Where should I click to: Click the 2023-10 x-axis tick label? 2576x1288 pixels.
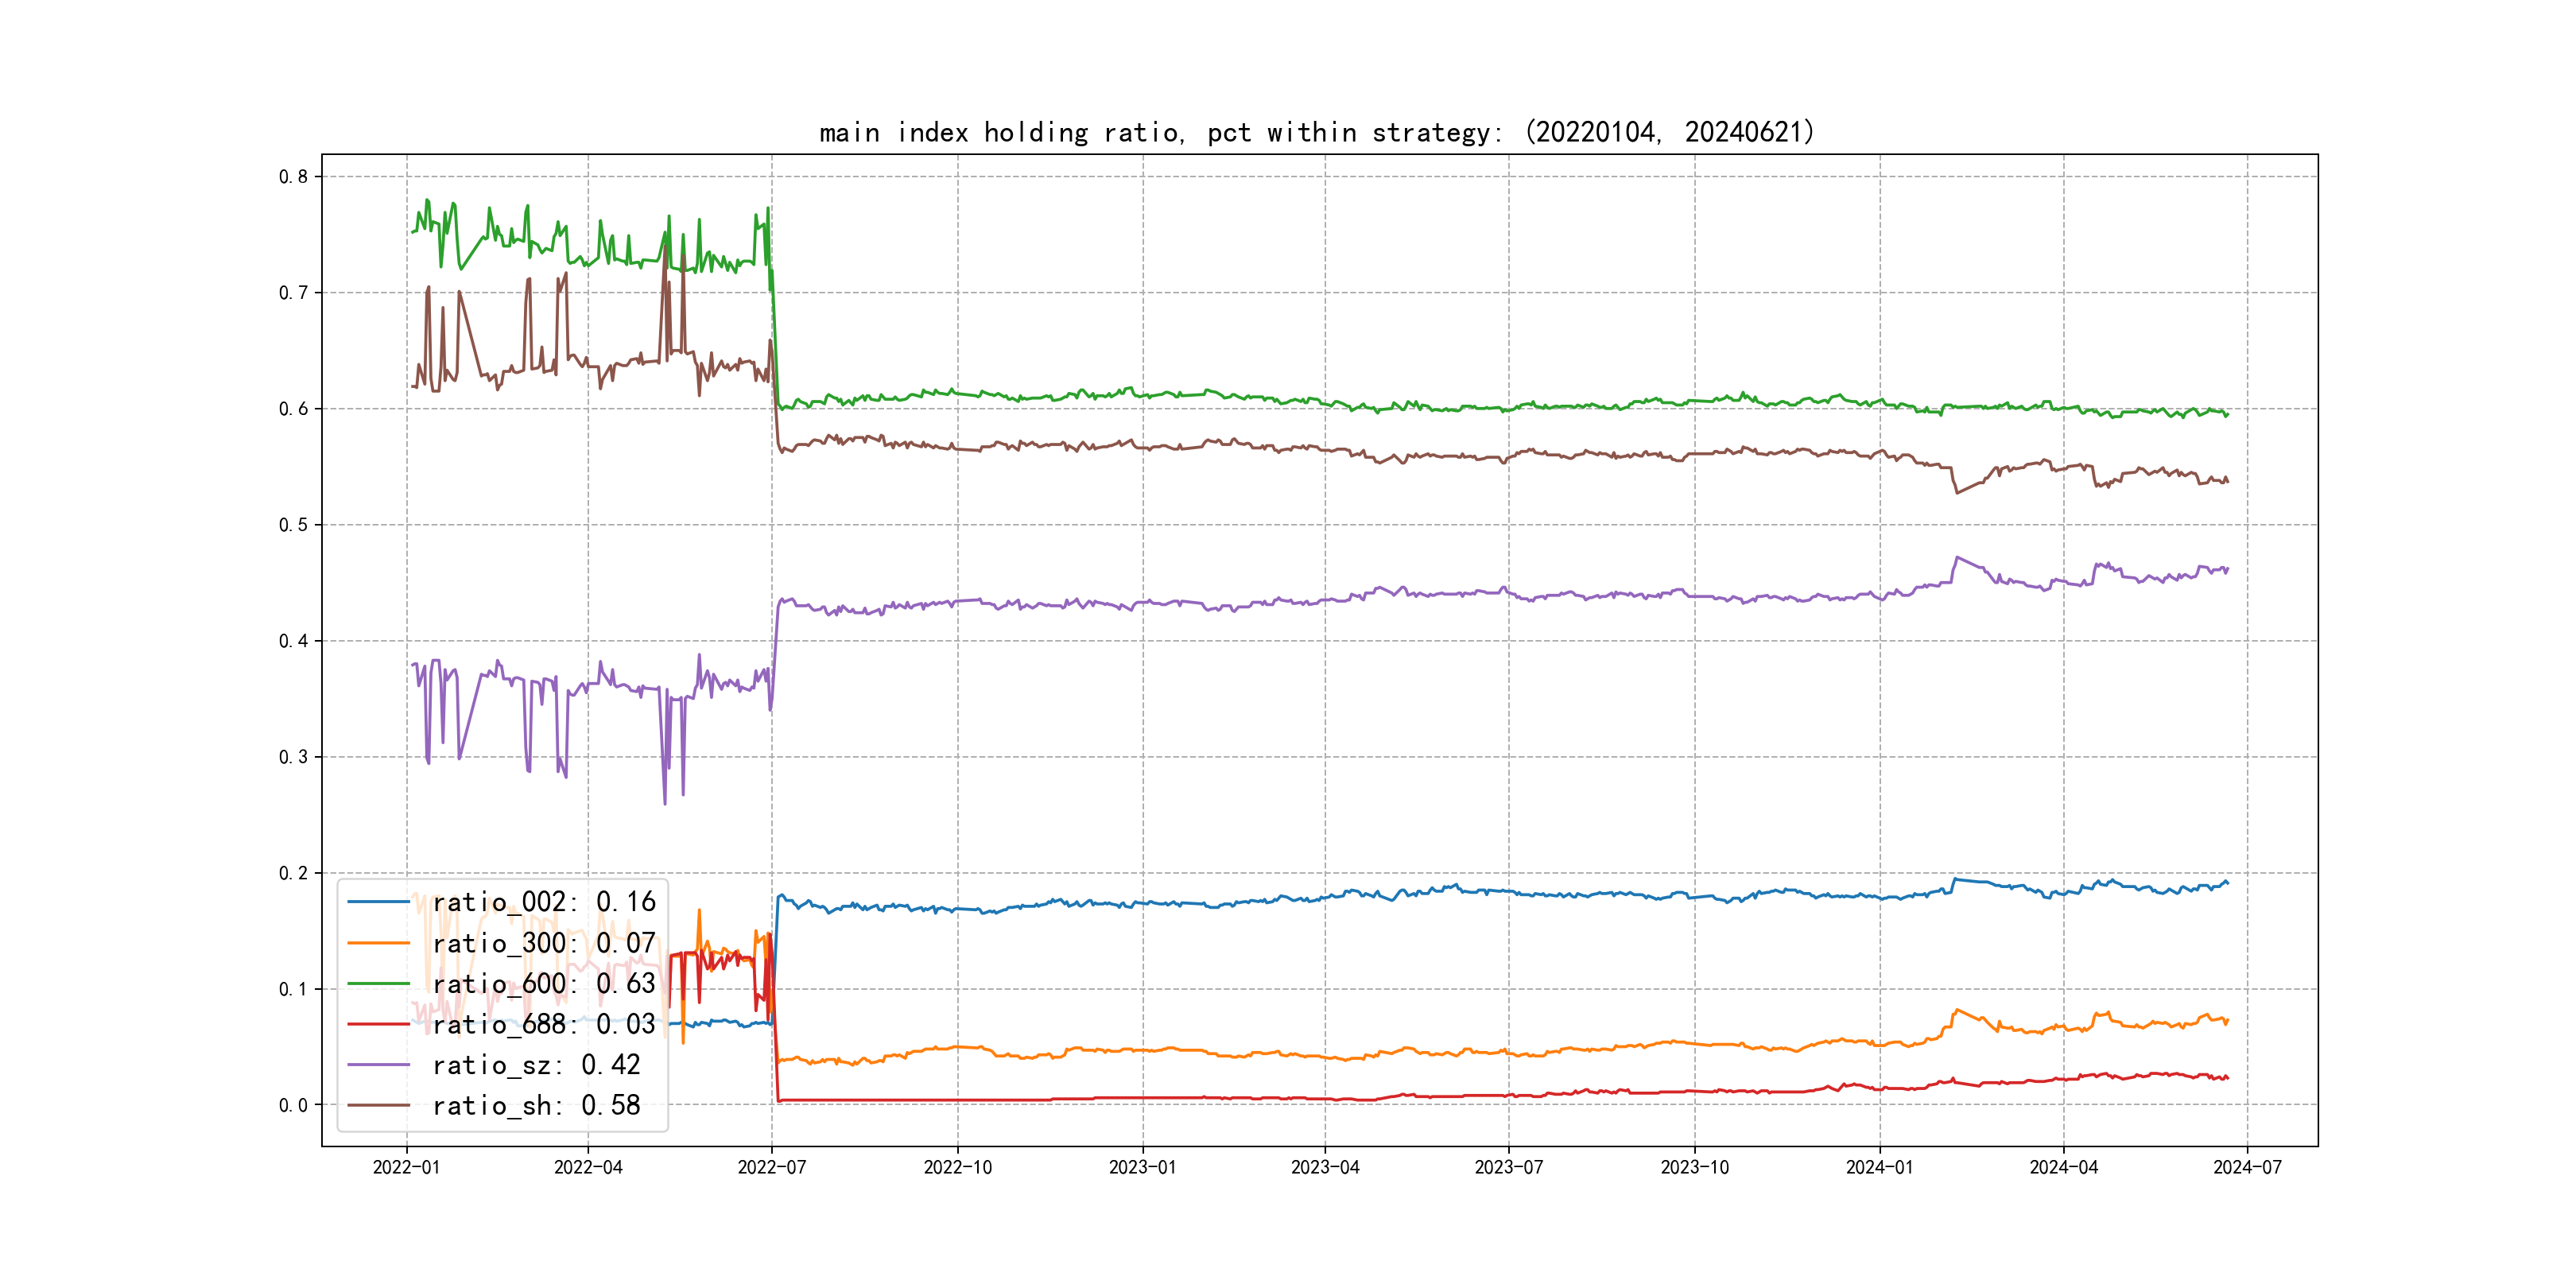pos(1694,1167)
